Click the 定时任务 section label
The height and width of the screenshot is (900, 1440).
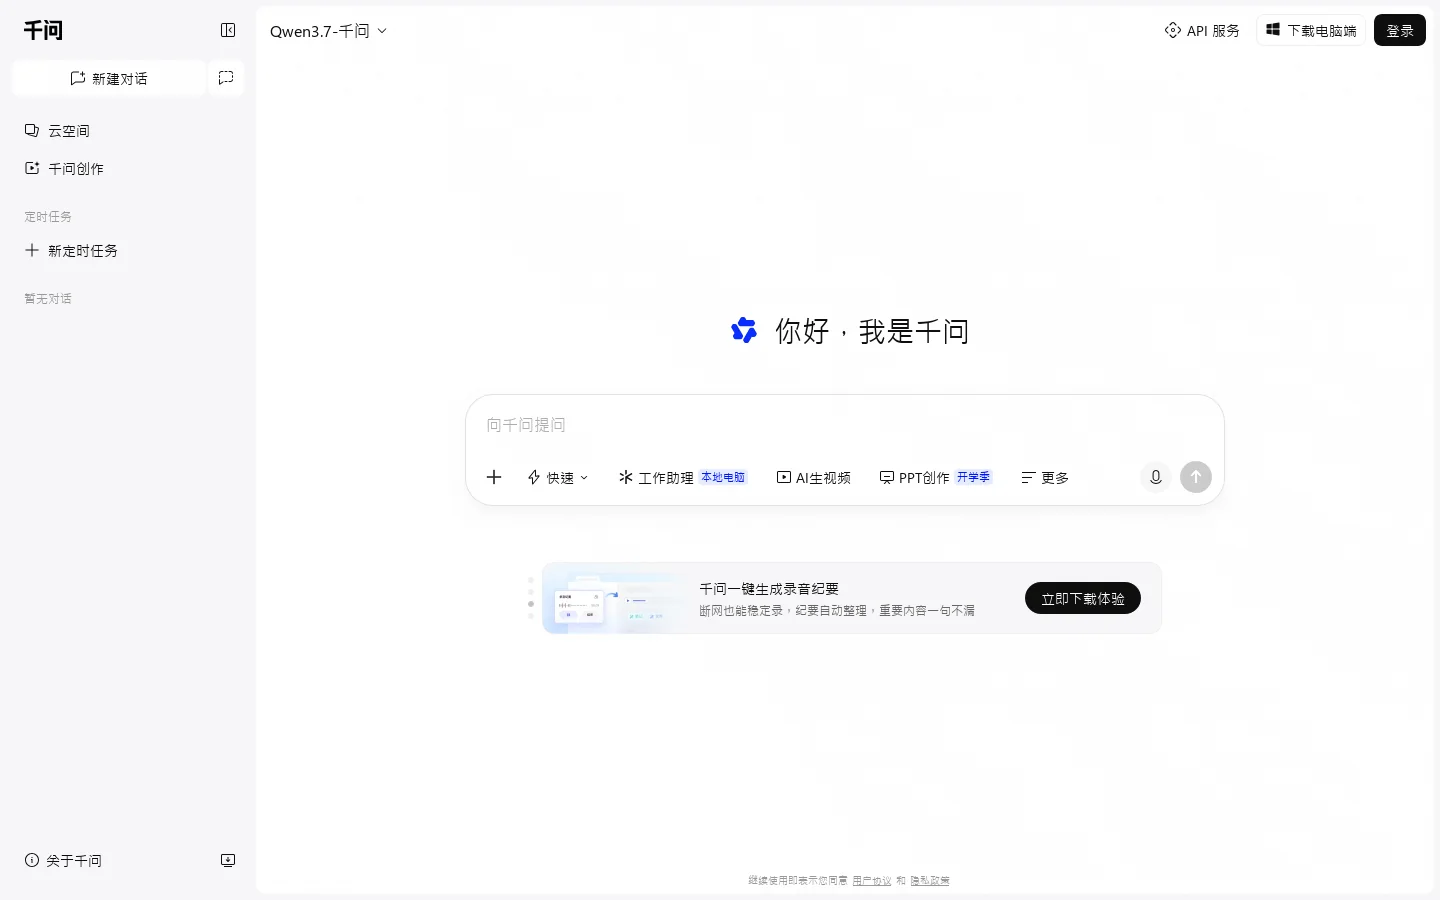coord(48,217)
